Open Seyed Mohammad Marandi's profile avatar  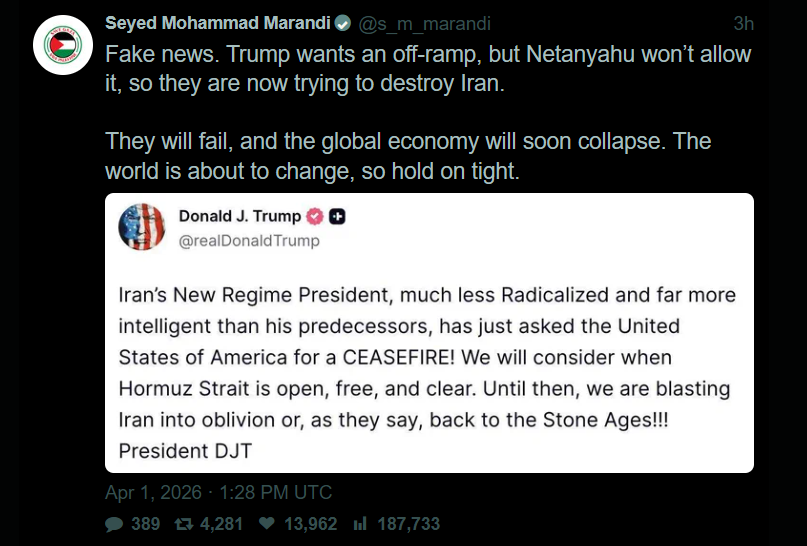coord(63,45)
